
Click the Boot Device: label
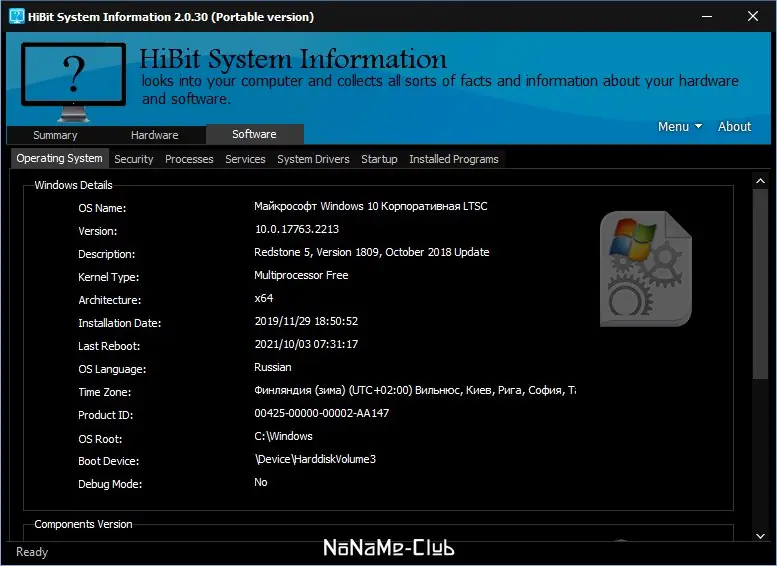[x=109, y=461]
